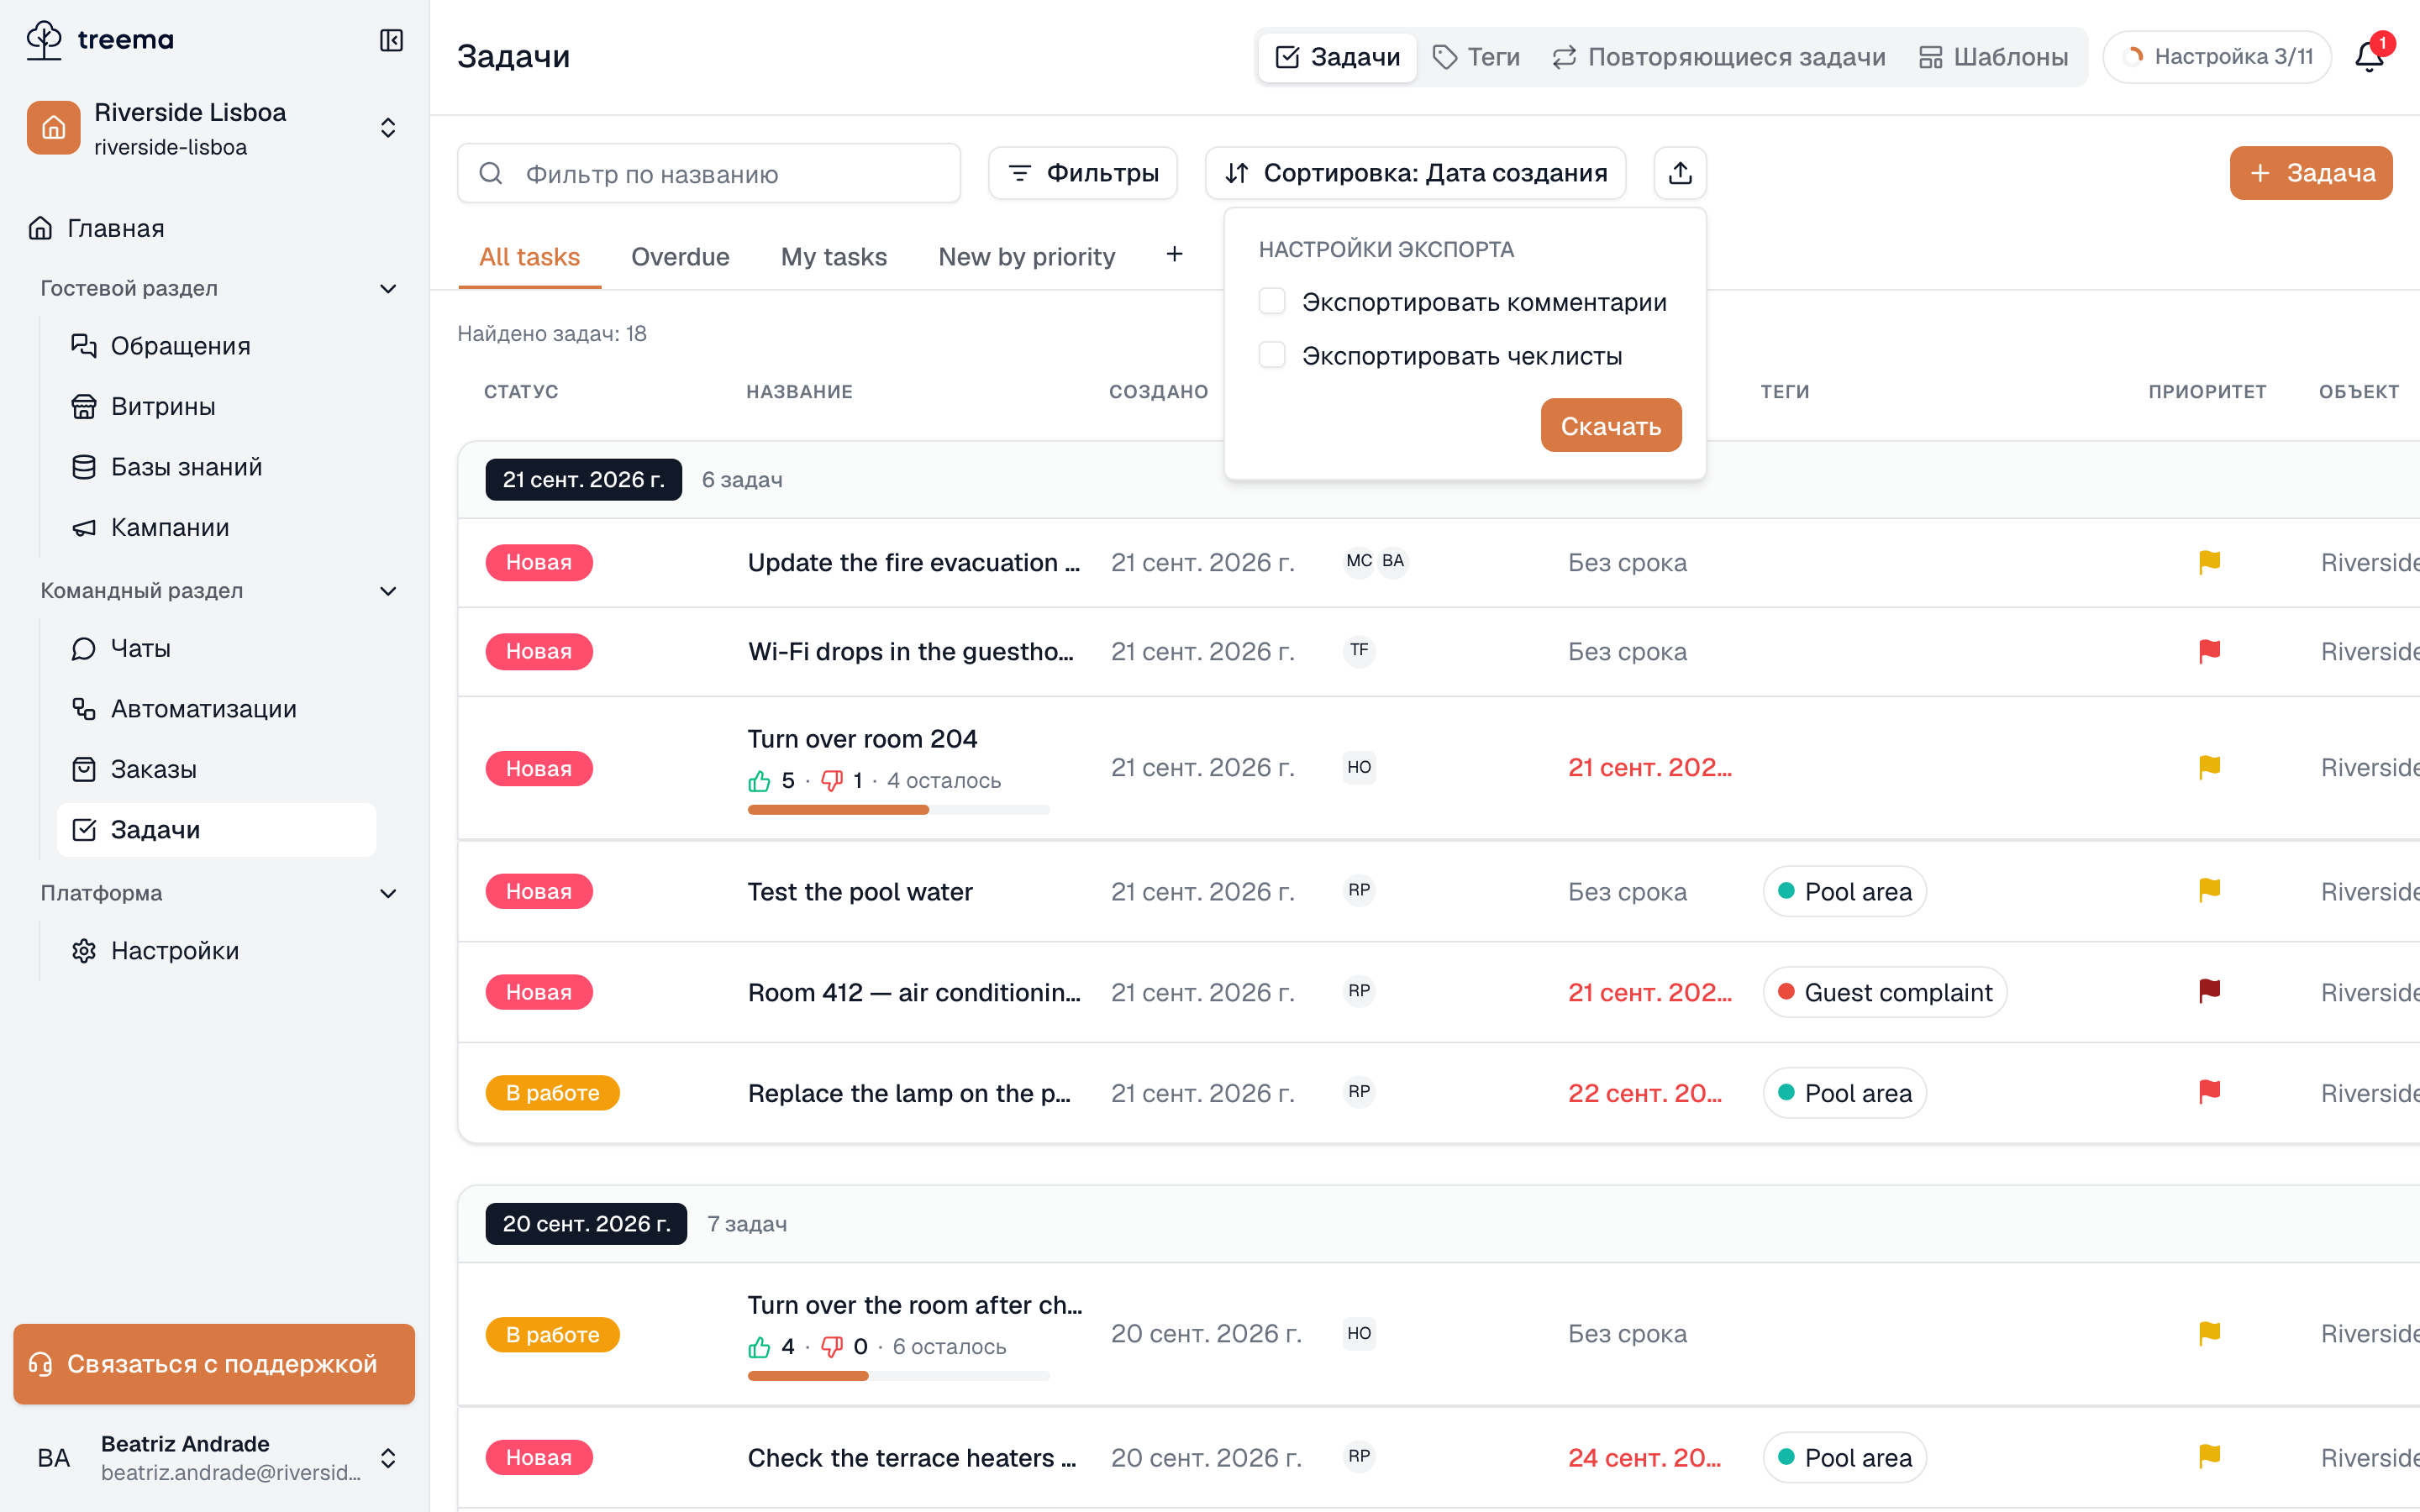Go to Главная home page
Viewport: 2420px width, 1512px height.
pos(214,228)
